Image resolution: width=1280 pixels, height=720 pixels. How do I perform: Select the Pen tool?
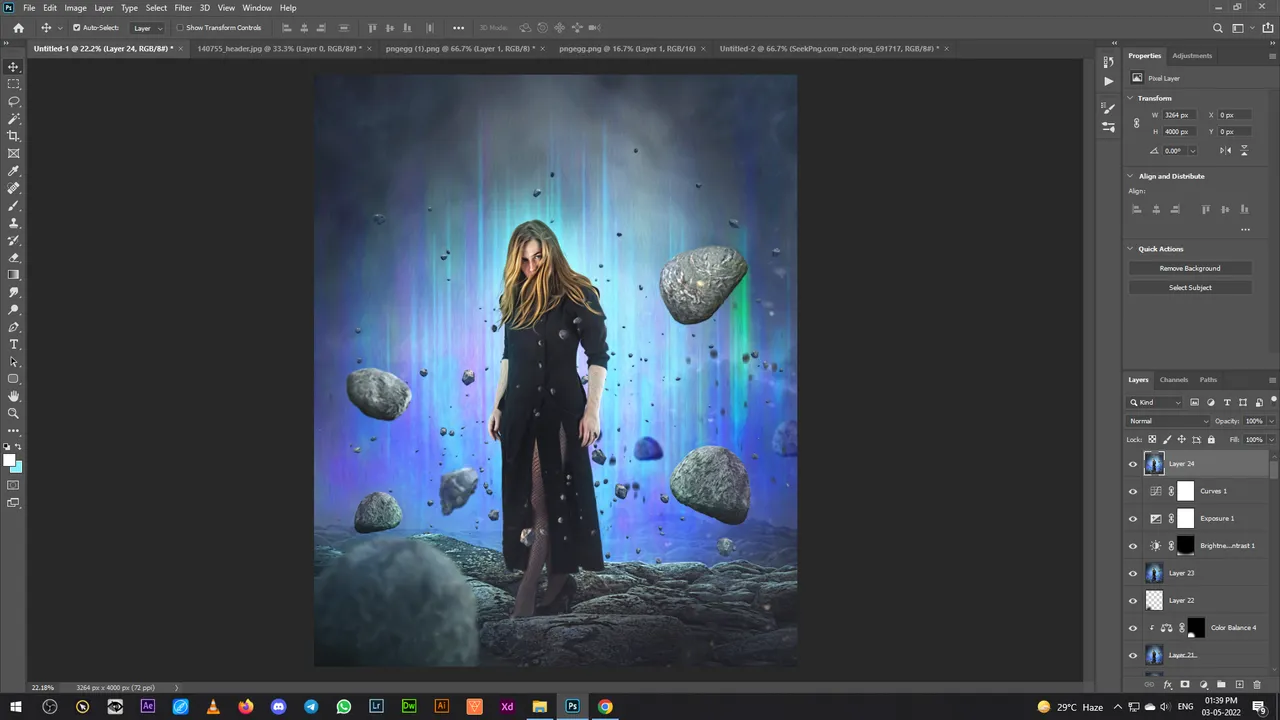click(x=14, y=327)
